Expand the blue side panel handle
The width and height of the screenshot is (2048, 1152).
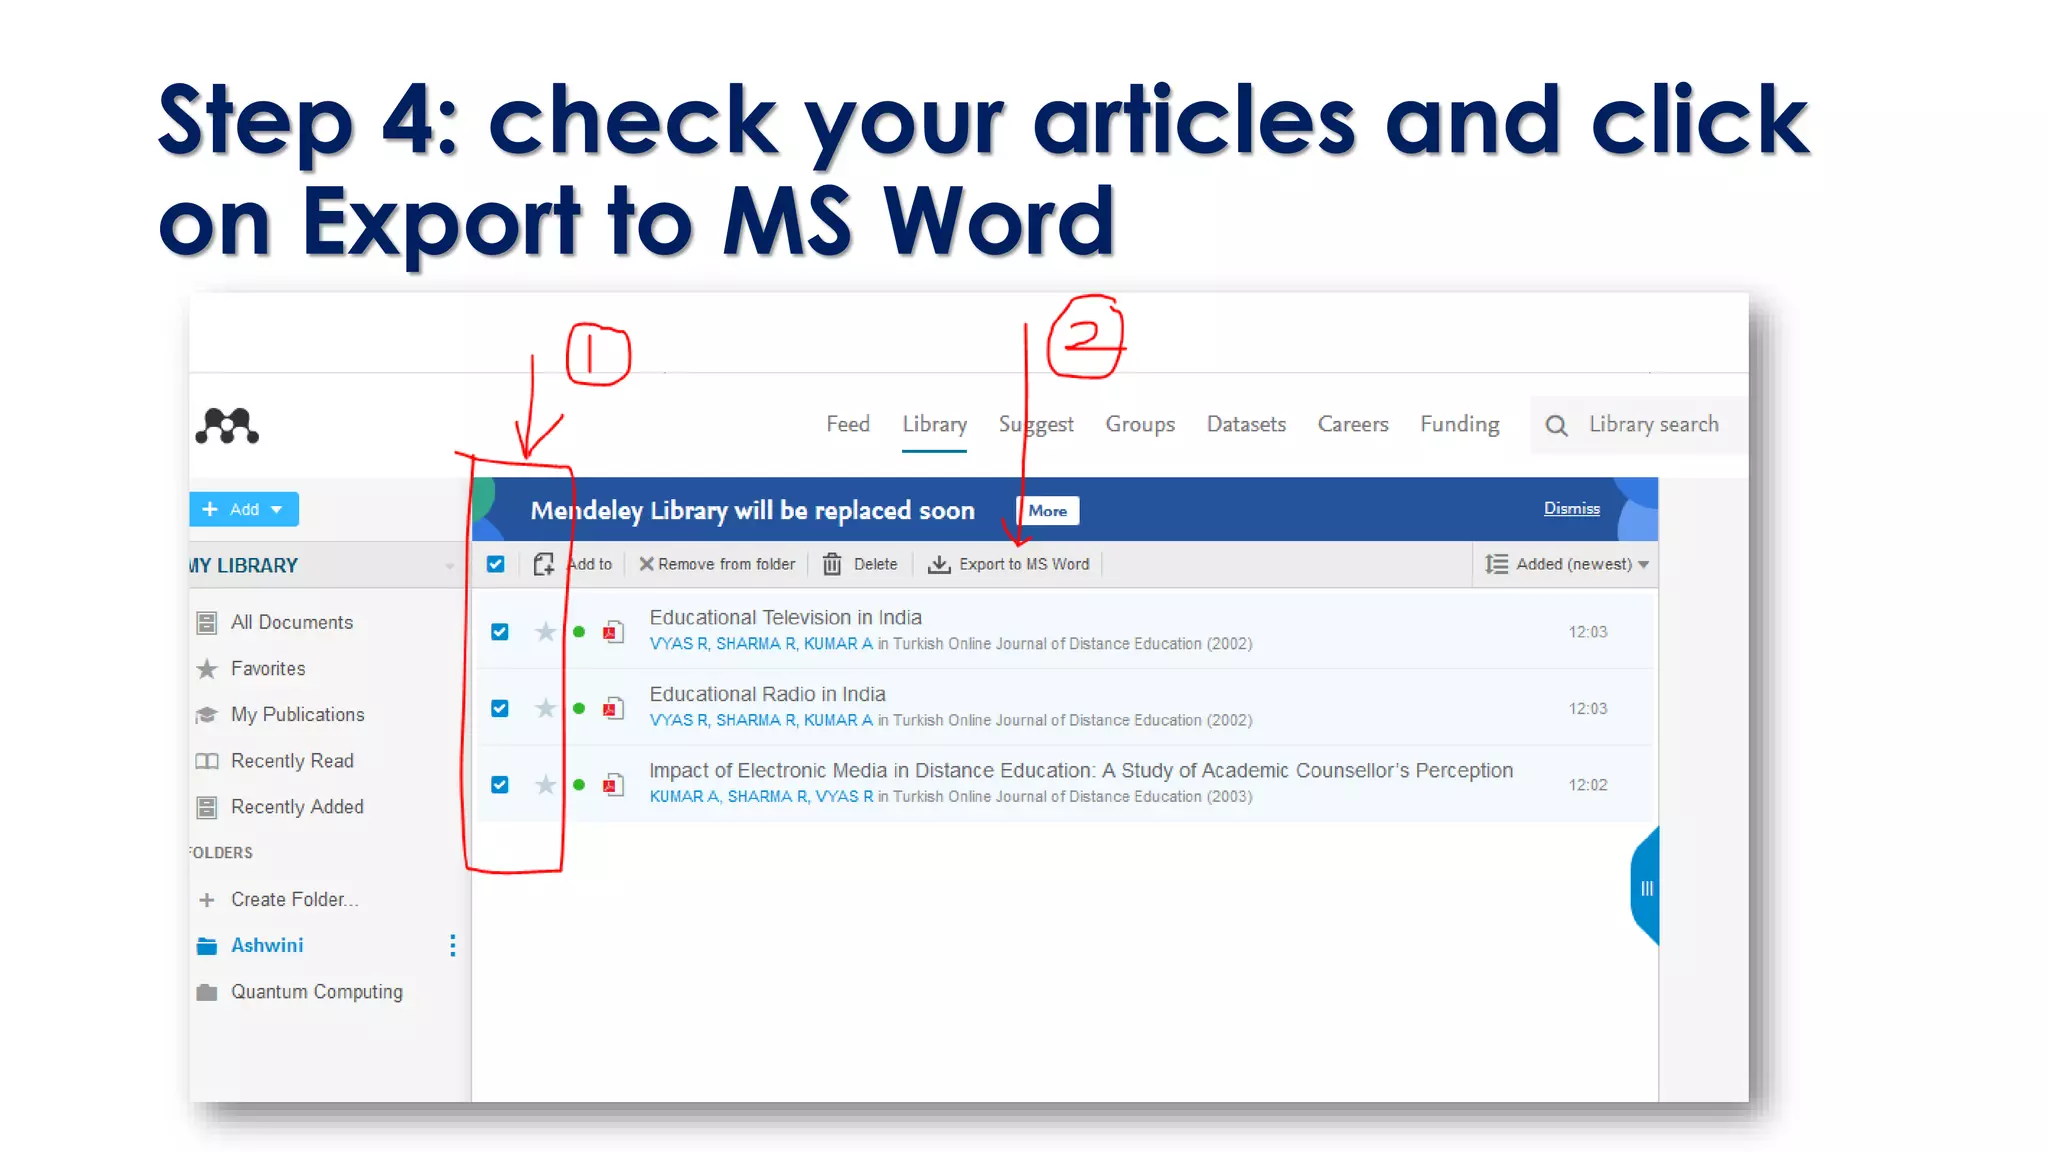1645,888
